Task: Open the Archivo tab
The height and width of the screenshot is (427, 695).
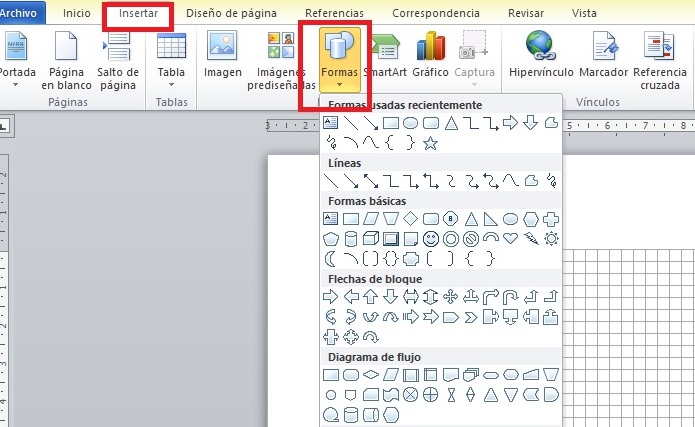Action: [20, 13]
